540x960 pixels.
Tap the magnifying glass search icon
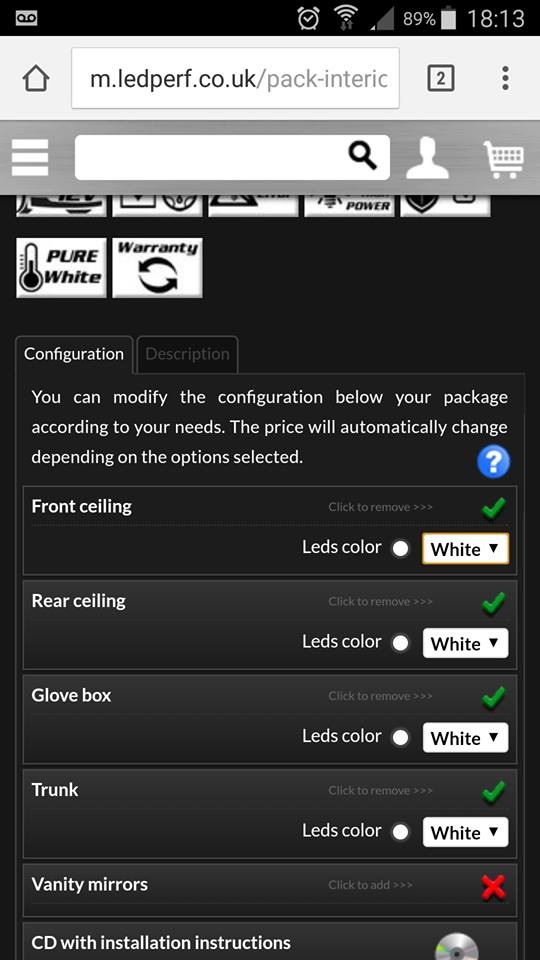[x=362, y=156]
